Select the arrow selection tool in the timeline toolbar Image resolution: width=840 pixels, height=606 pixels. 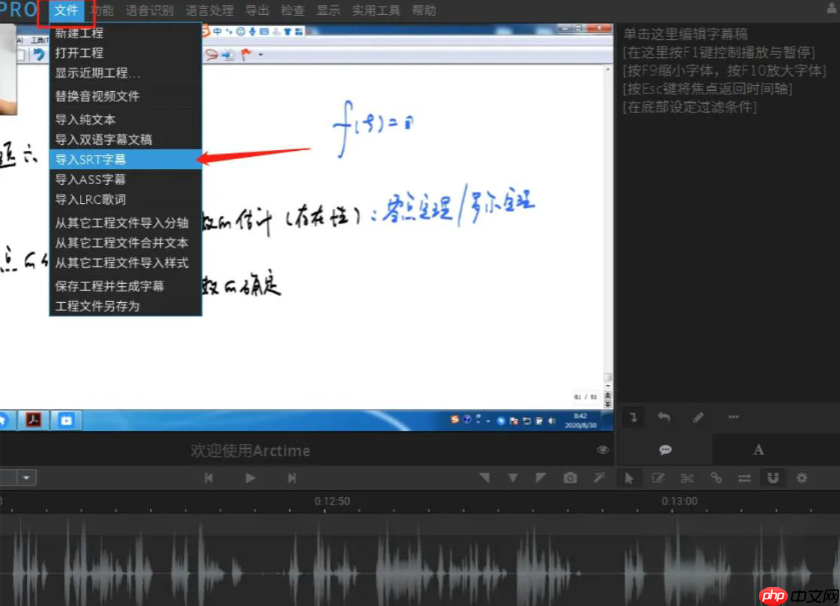(630, 478)
